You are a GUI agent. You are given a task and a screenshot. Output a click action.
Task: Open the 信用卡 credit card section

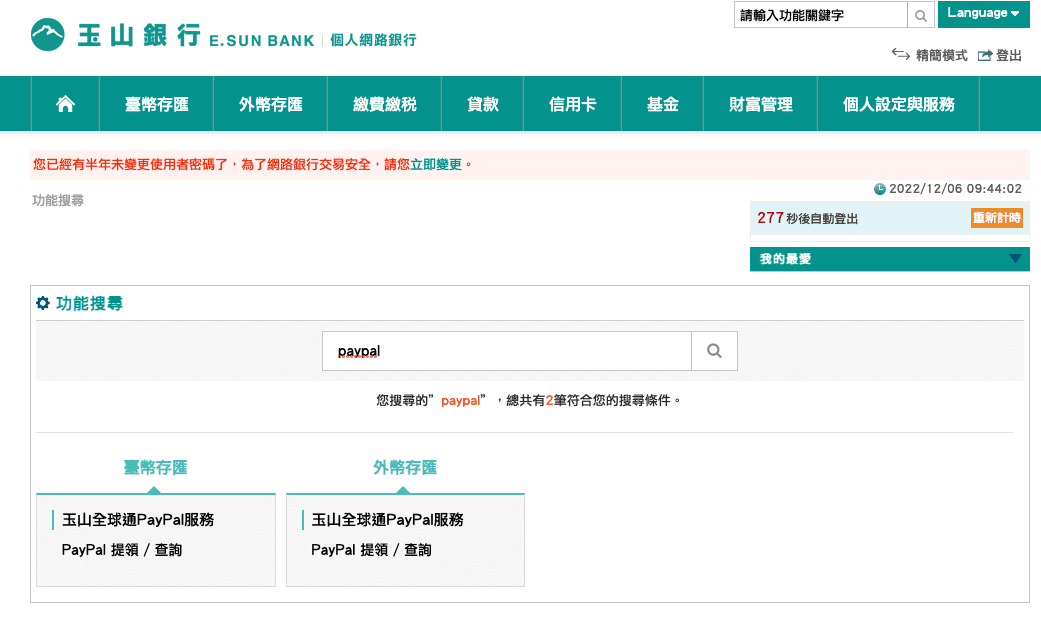572,103
